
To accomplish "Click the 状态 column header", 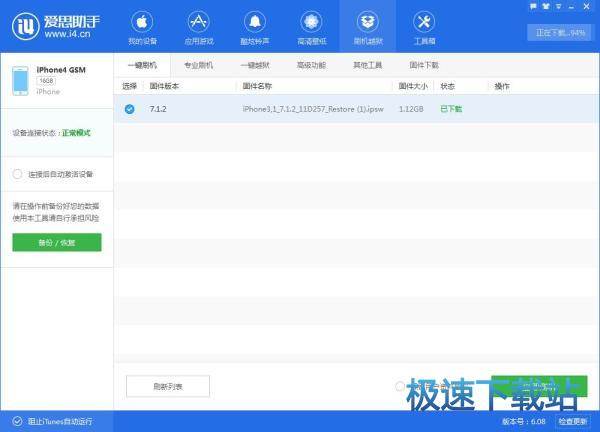I will tap(448, 86).
